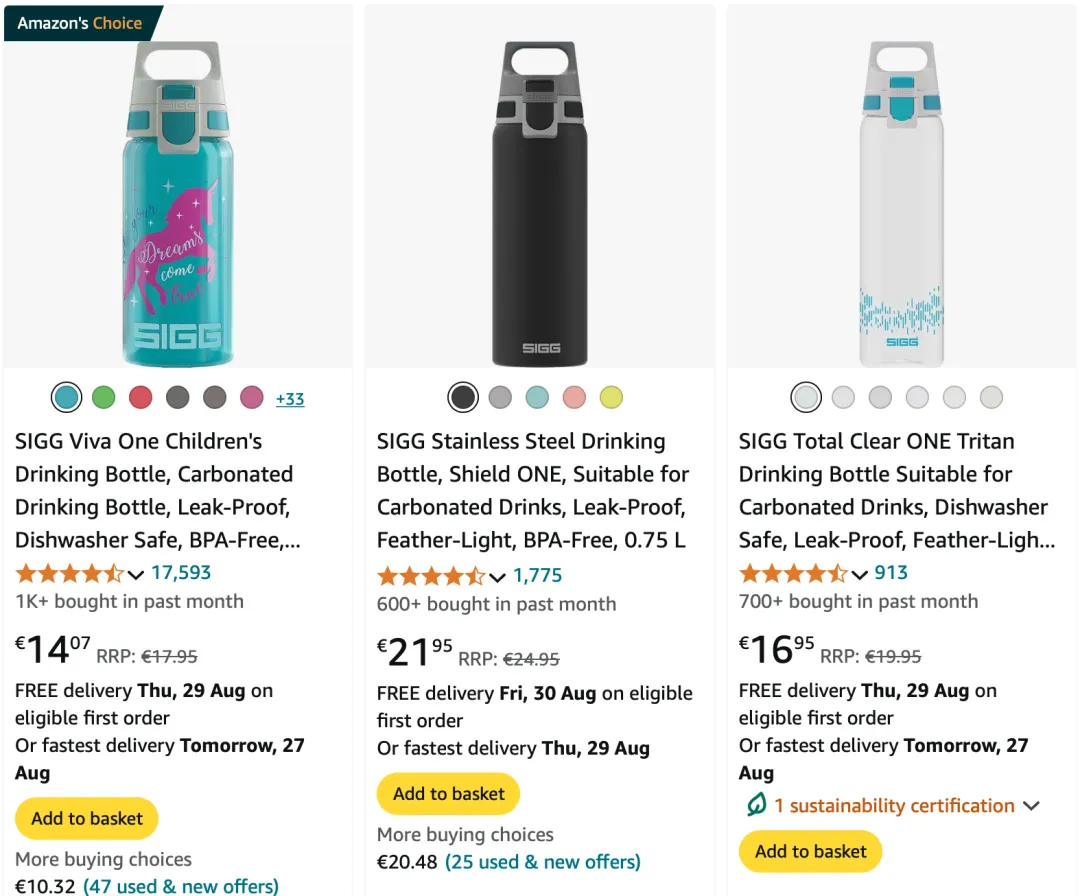Select light teal swatch for Shield ONE bottle
The image size is (1080, 896).
coord(537,398)
